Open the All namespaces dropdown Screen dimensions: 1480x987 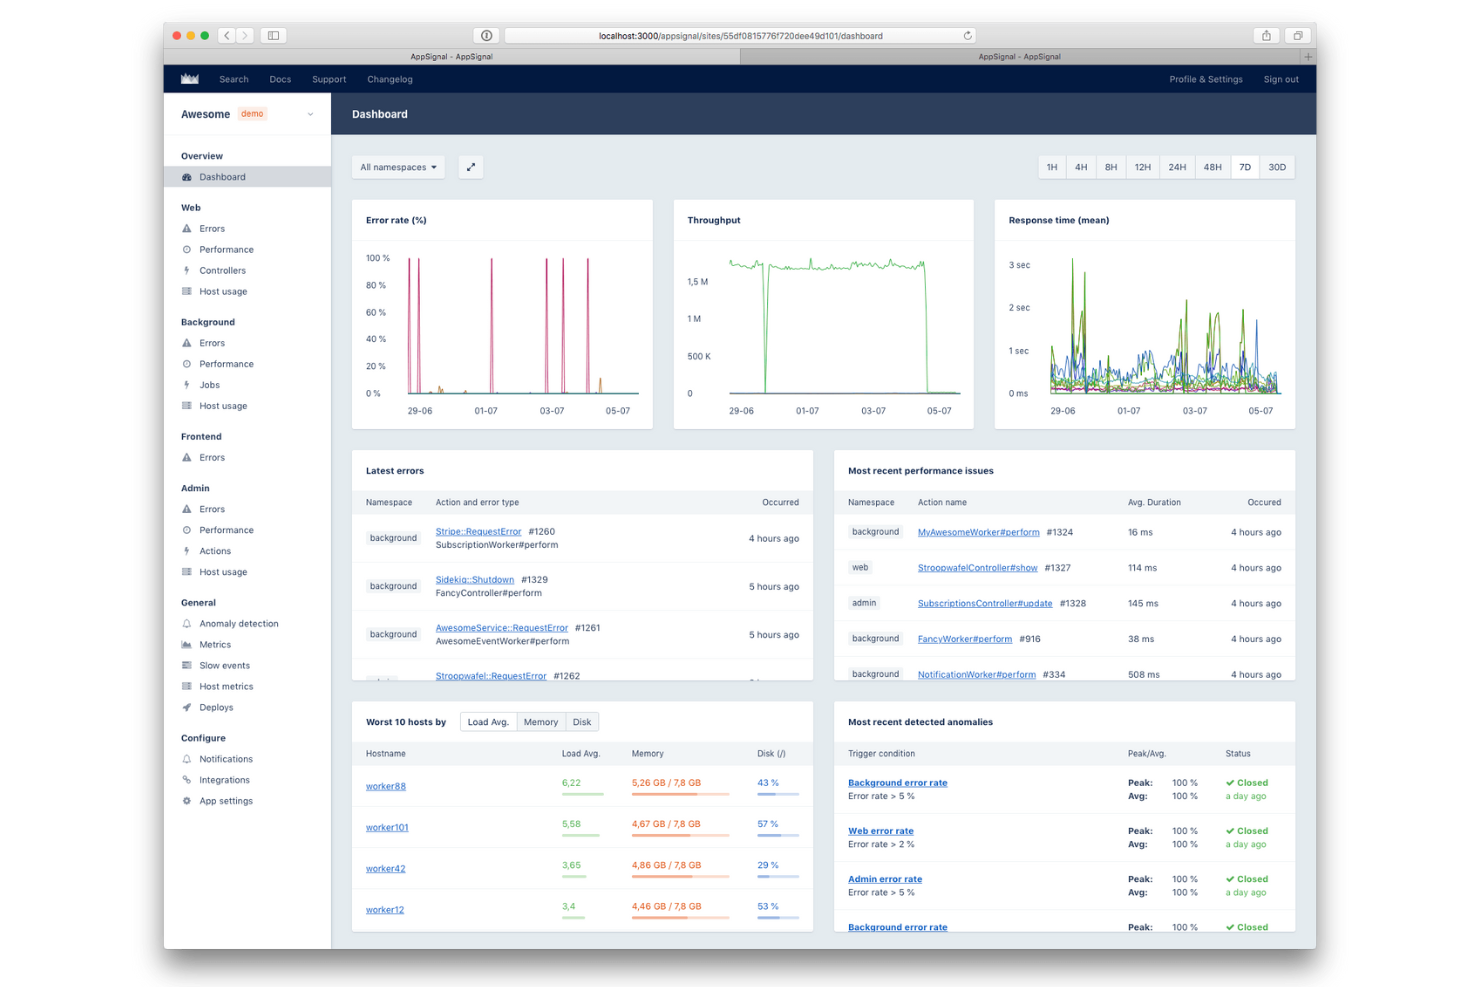[397, 167]
